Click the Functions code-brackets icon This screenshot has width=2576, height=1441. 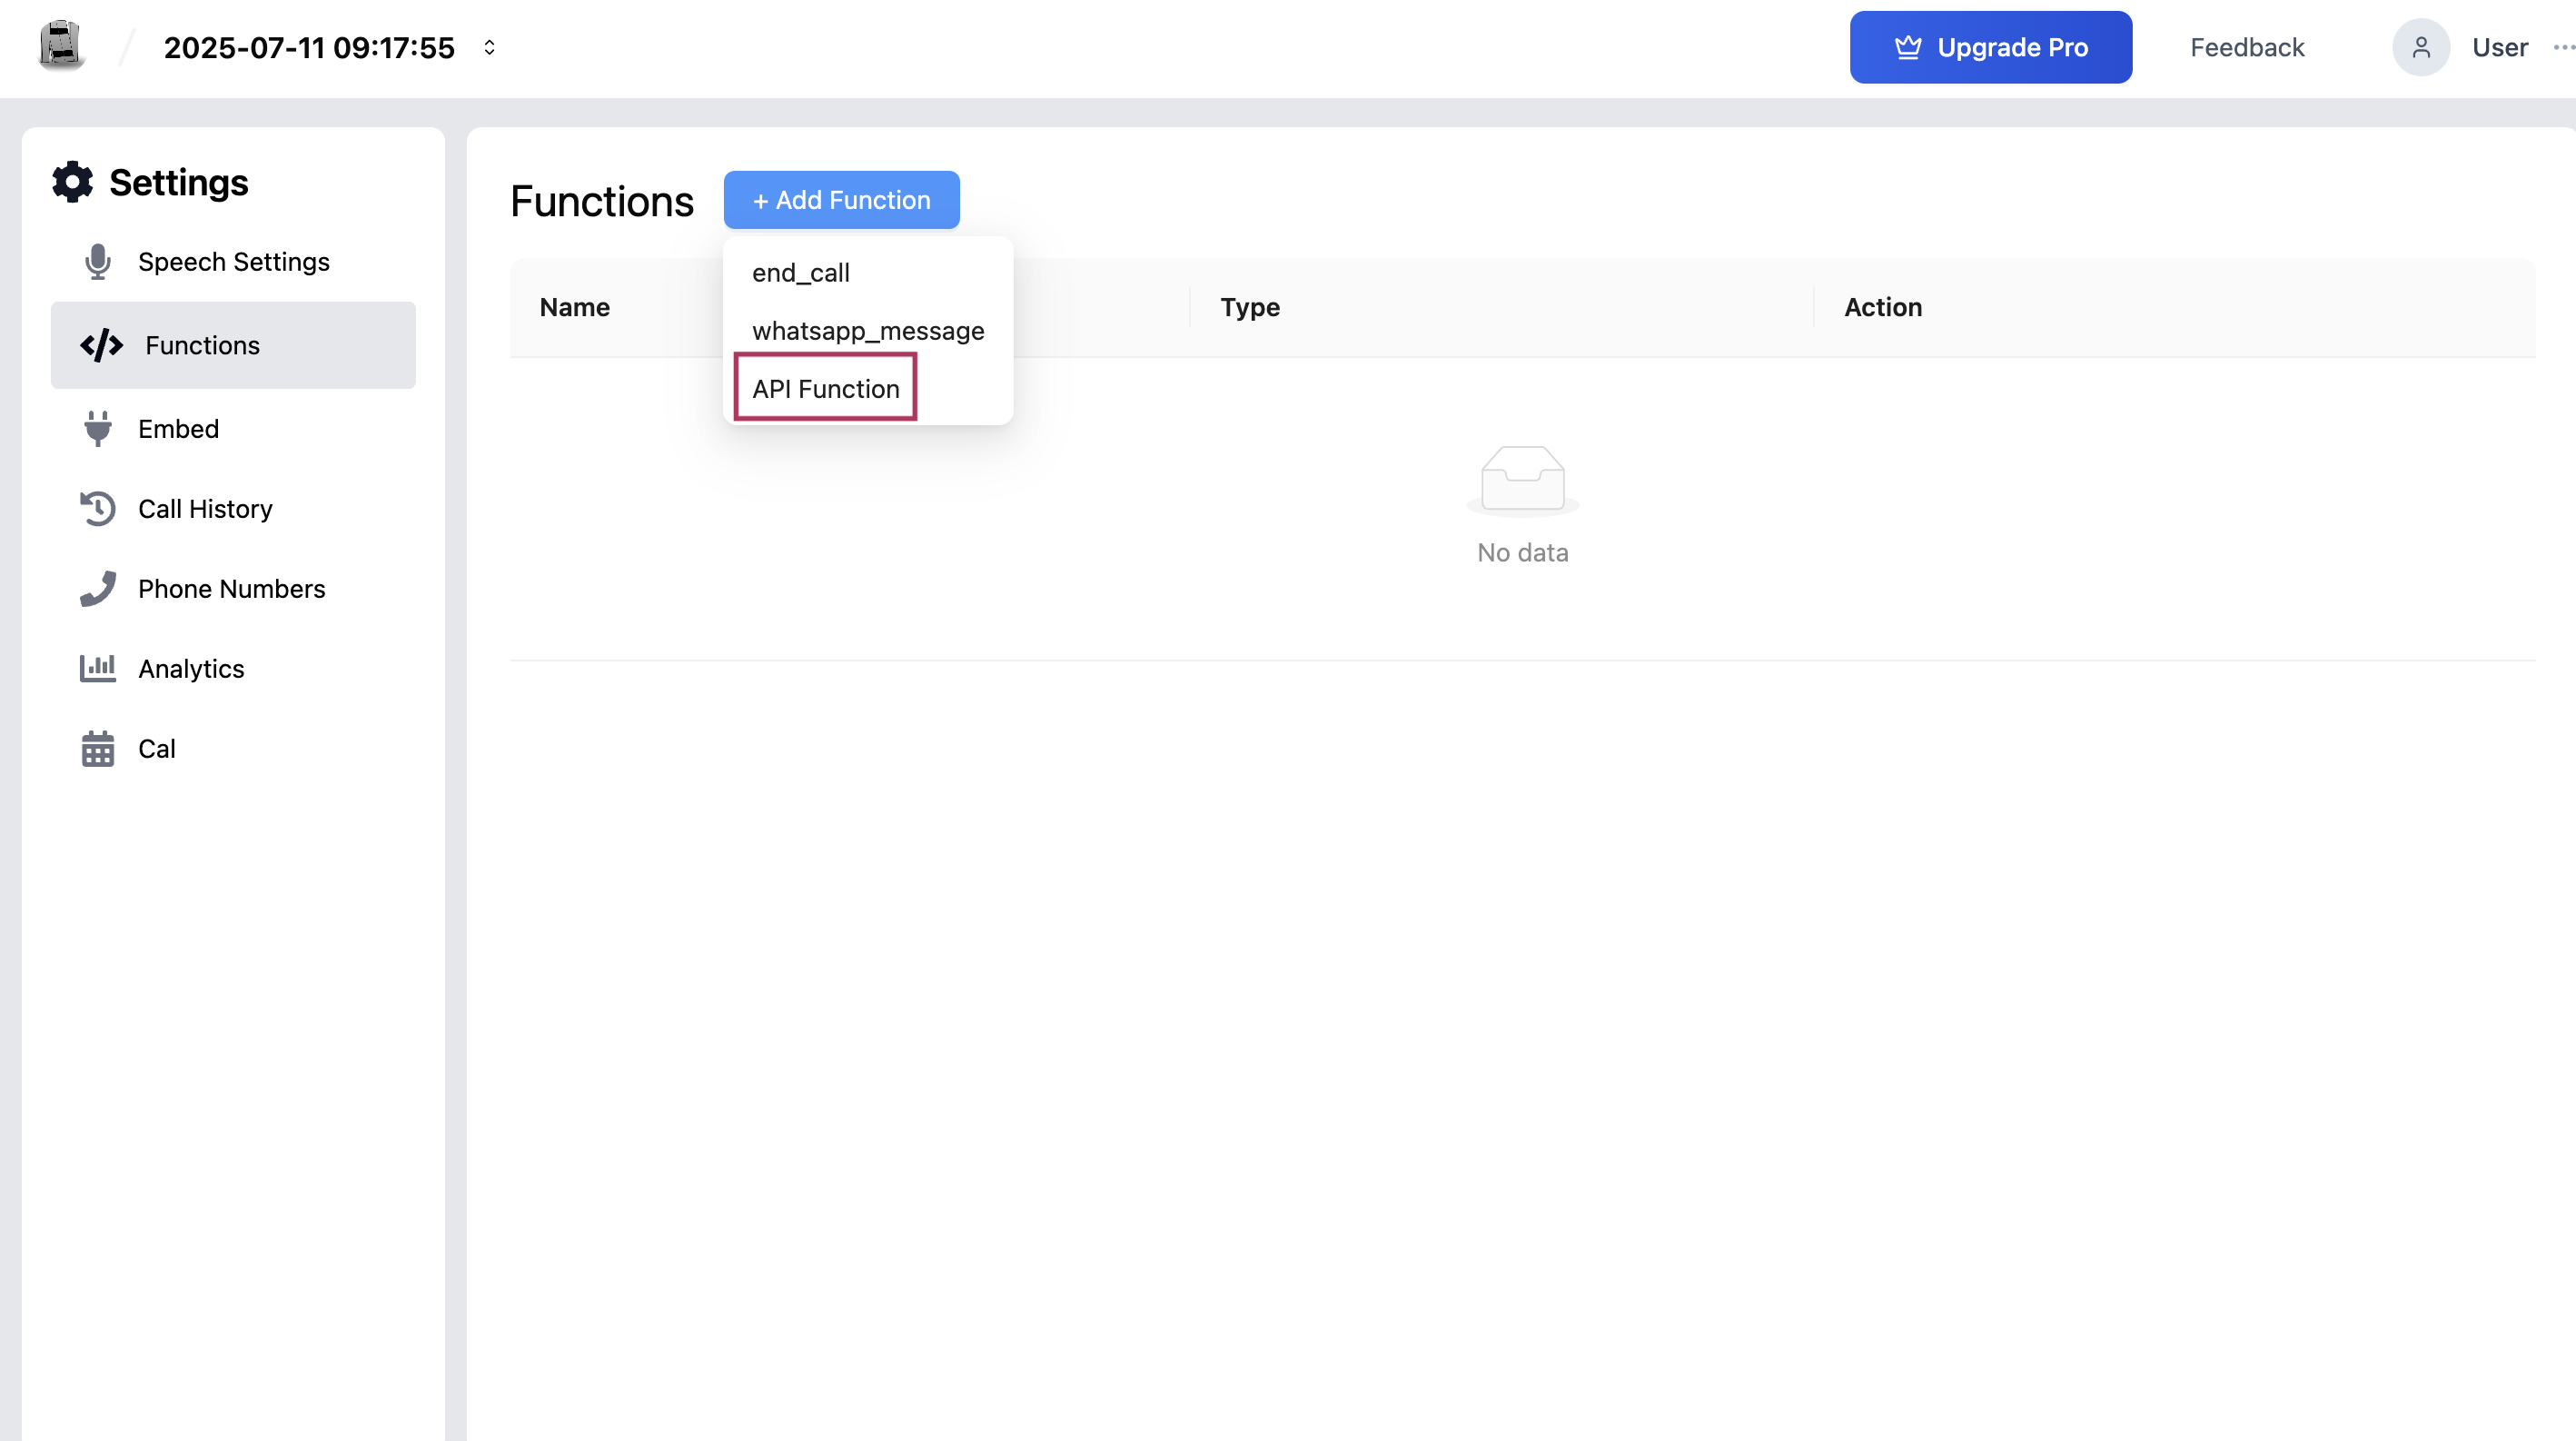click(x=102, y=345)
